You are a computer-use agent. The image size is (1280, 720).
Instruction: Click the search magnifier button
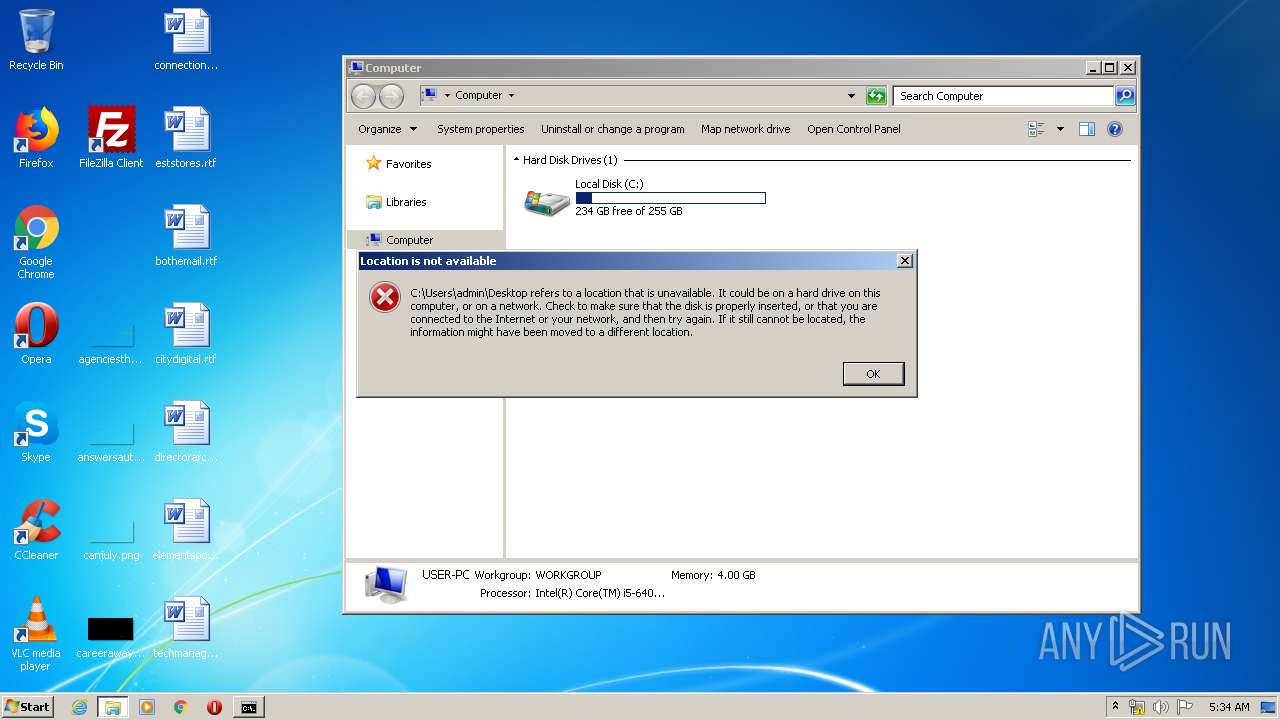point(1125,96)
